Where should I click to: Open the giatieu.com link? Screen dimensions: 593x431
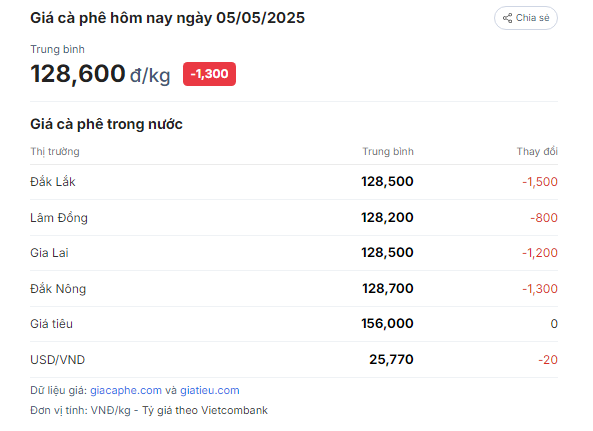coord(210,390)
